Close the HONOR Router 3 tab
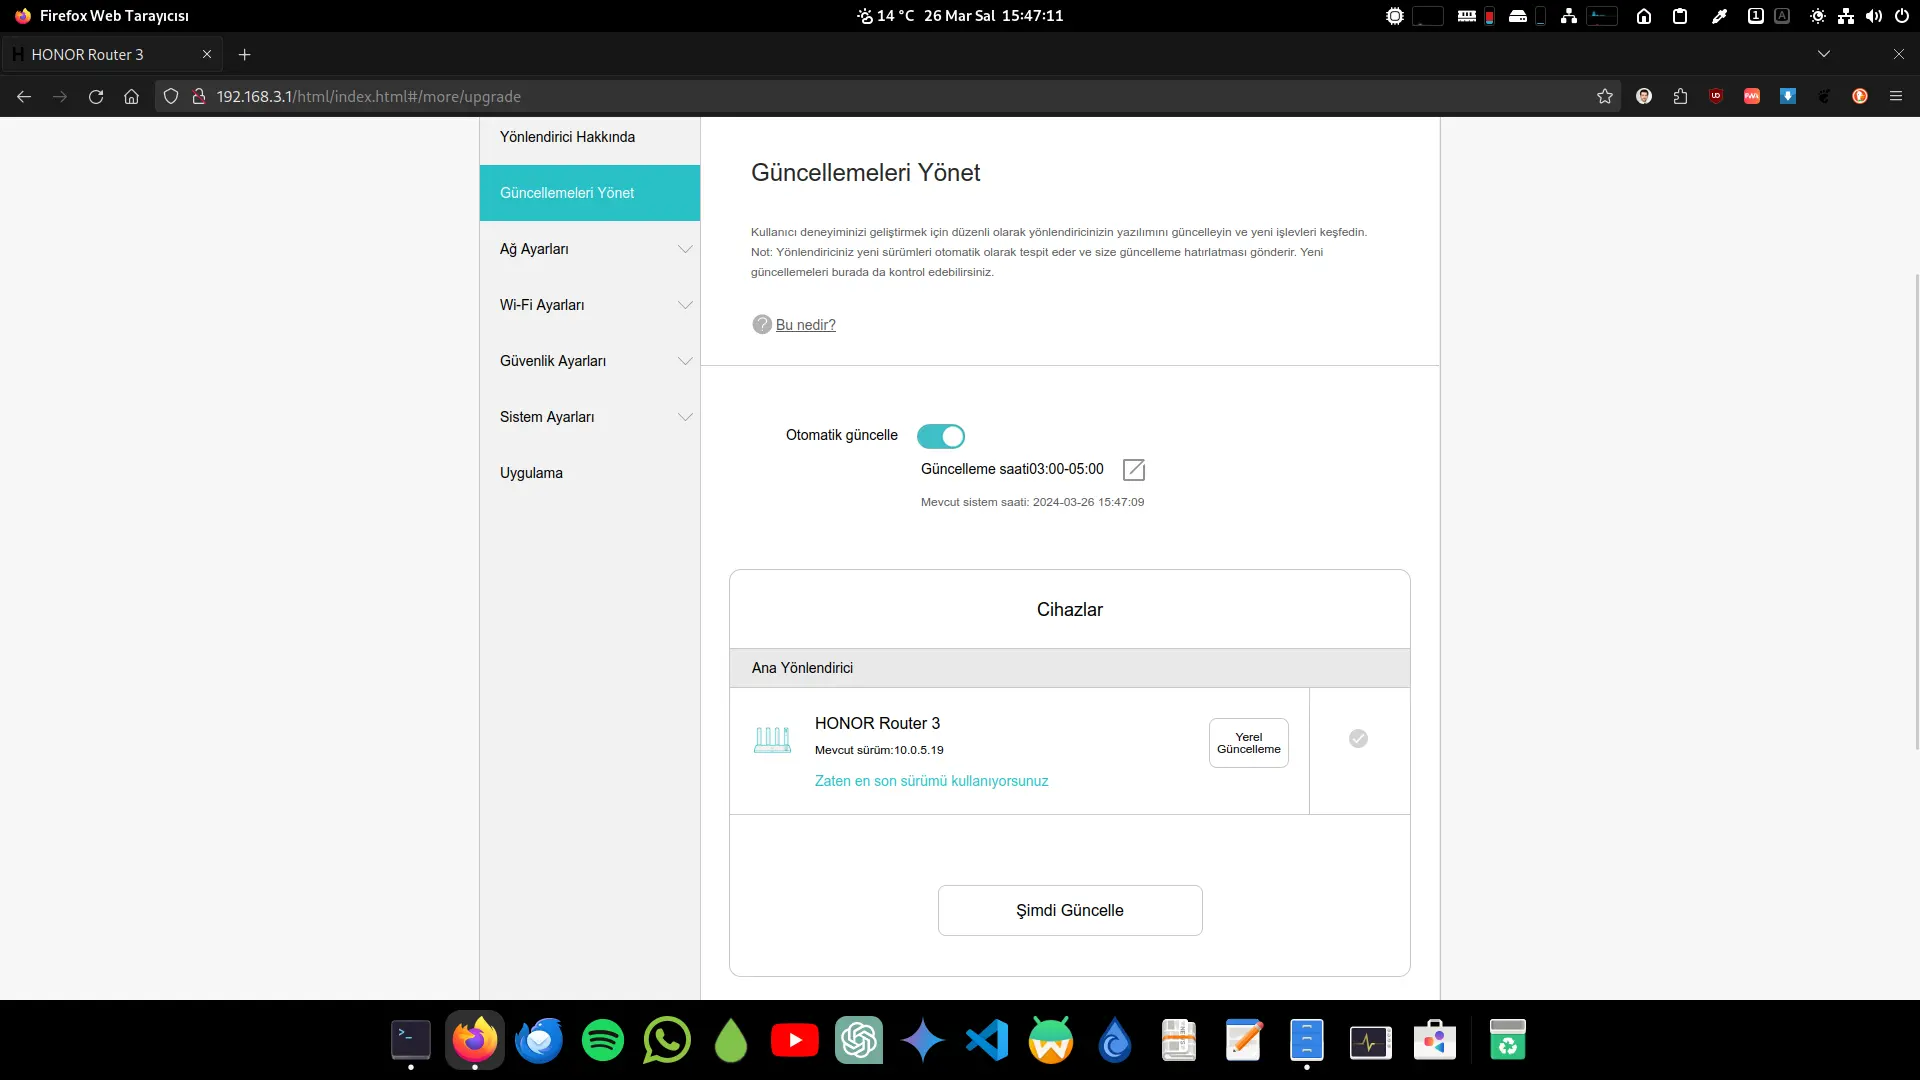The image size is (1920, 1080). pos(207,54)
